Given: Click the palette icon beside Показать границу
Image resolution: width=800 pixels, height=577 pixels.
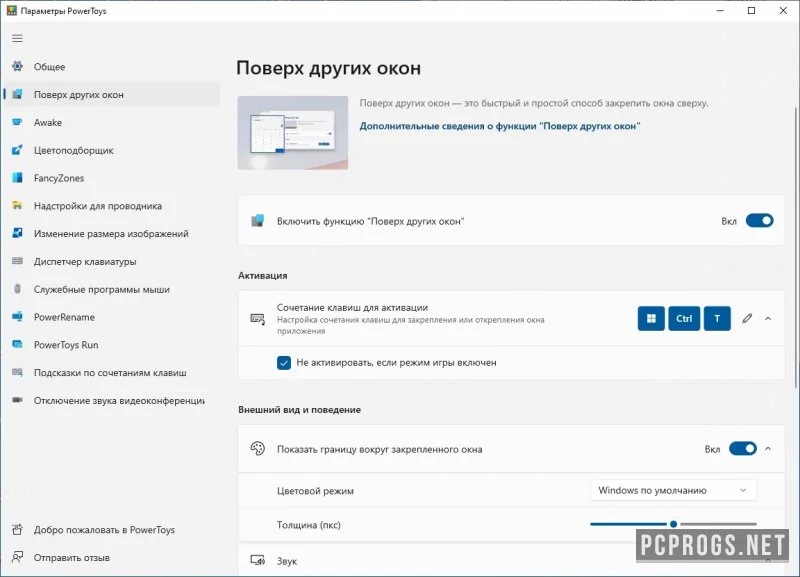Looking at the screenshot, I should (258, 449).
